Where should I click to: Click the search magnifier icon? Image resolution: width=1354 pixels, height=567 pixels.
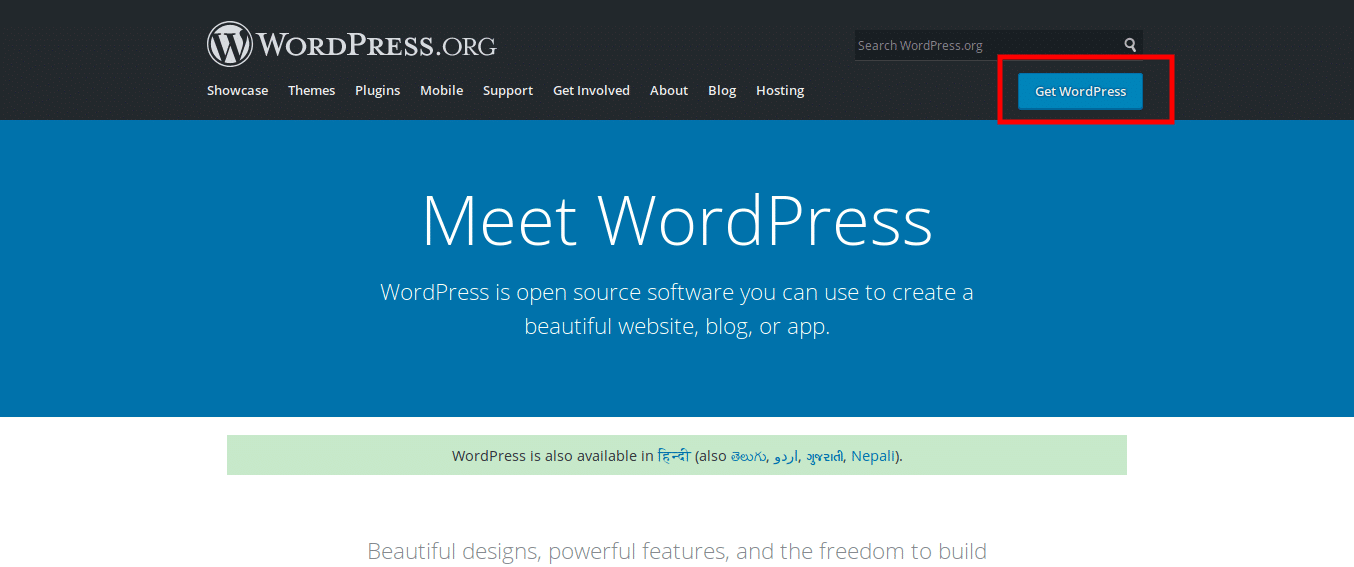1130,45
